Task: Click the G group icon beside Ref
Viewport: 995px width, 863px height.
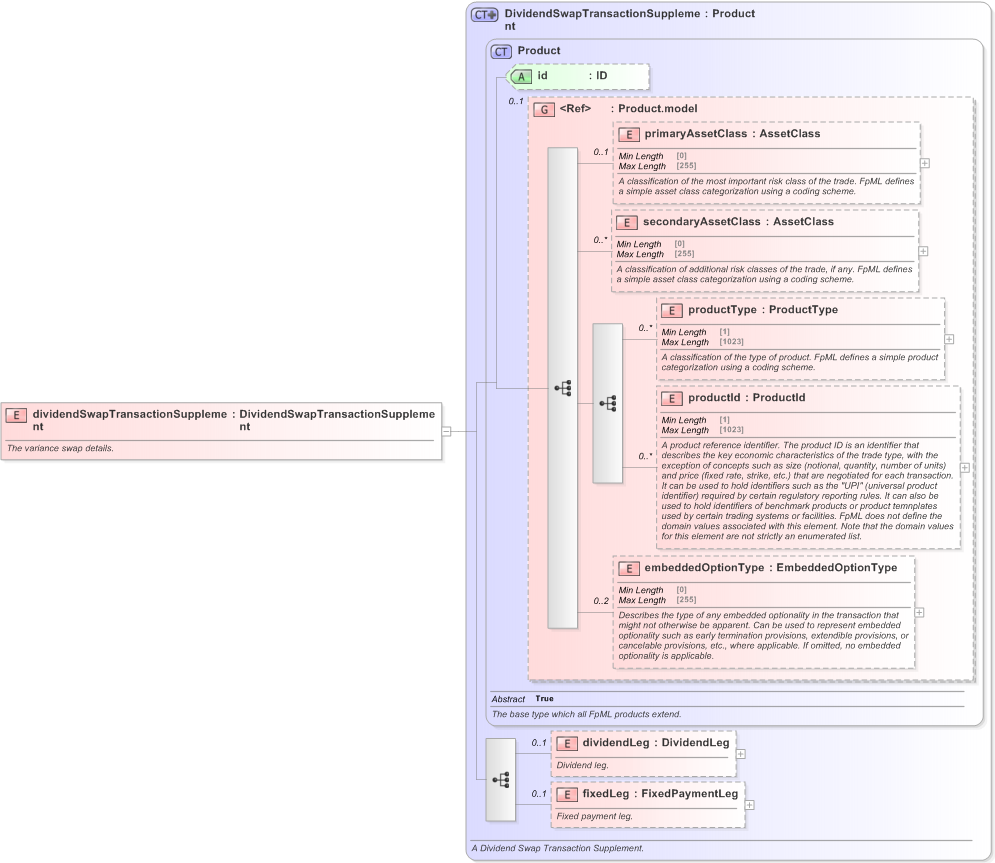Action: click(544, 110)
